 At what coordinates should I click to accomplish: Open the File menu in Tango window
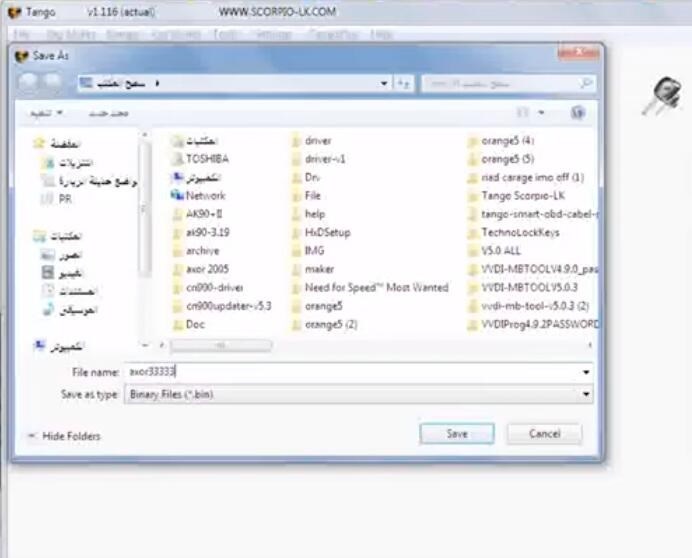[22, 34]
